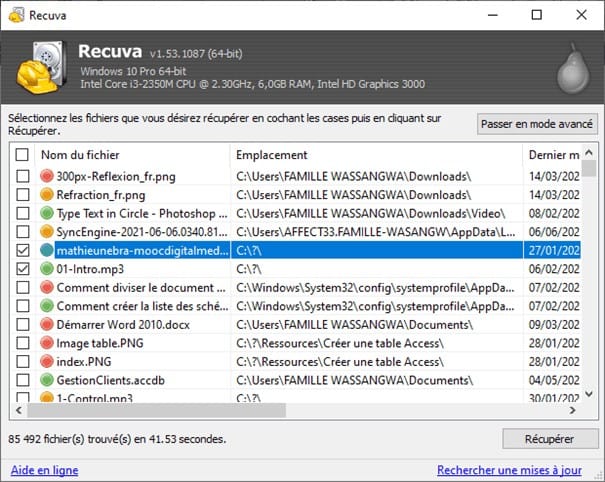The width and height of the screenshot is (605, 482).
Task: Open Rechercher une mises à jour link
Action: pyautogui.click(x=509, y=470)
